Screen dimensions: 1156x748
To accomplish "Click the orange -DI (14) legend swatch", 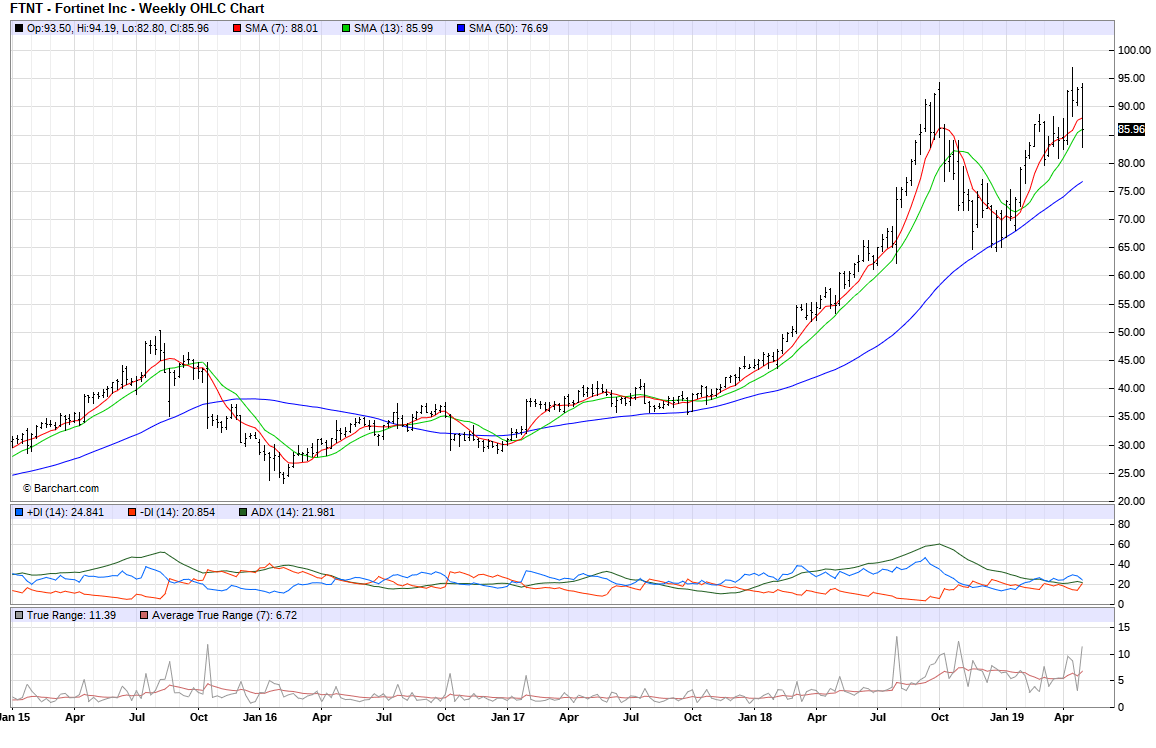I will tap(132, 512).
